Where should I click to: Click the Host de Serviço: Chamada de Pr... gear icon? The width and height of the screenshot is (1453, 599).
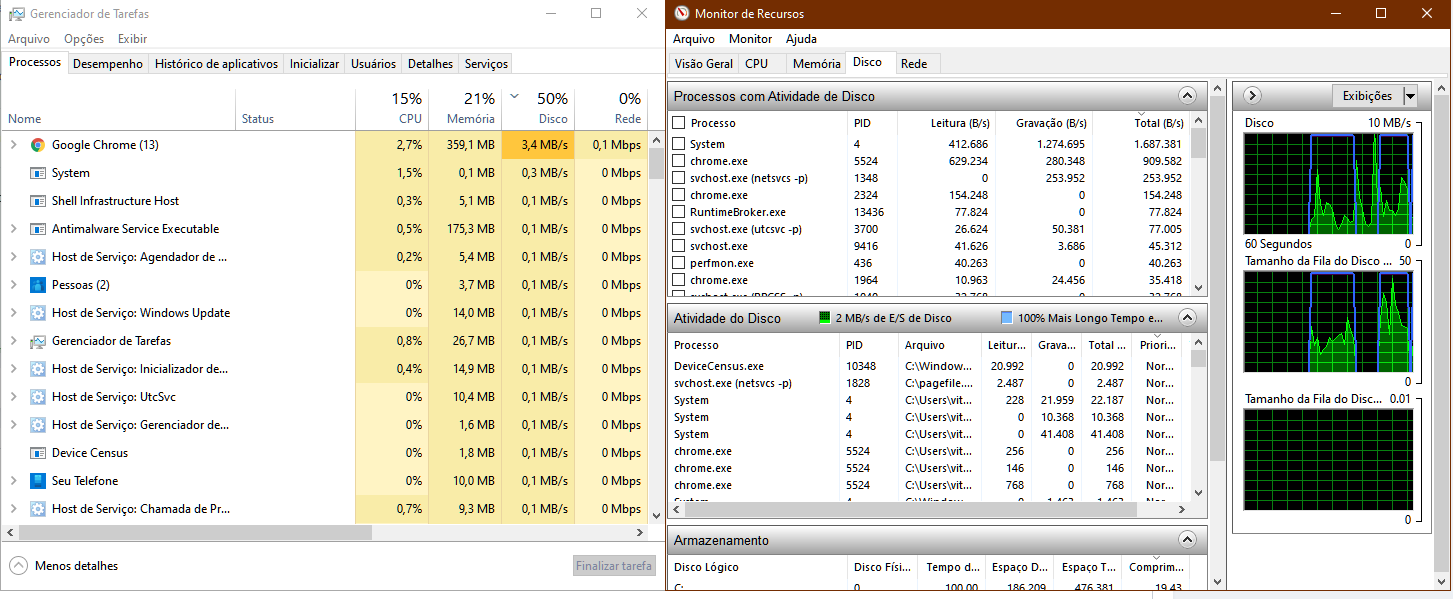click(38, 509)
